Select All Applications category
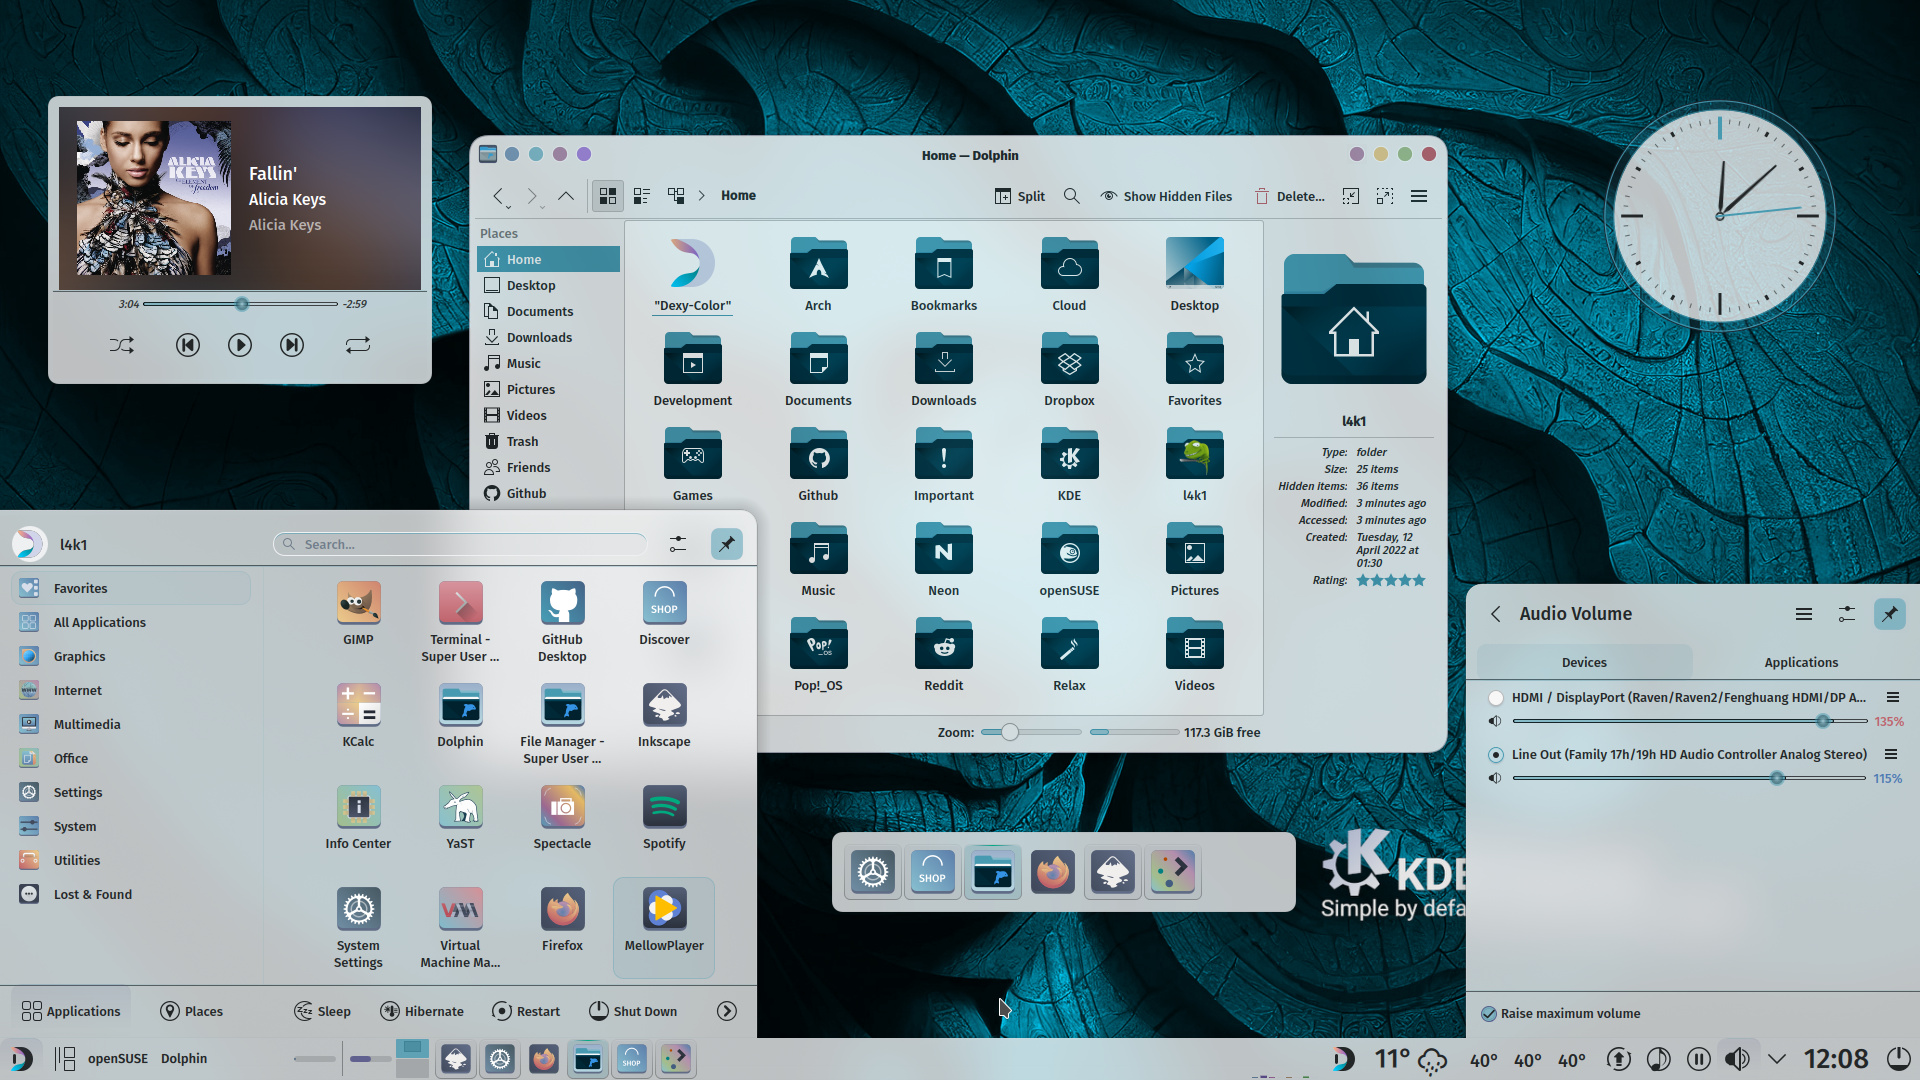 point(131,622)
